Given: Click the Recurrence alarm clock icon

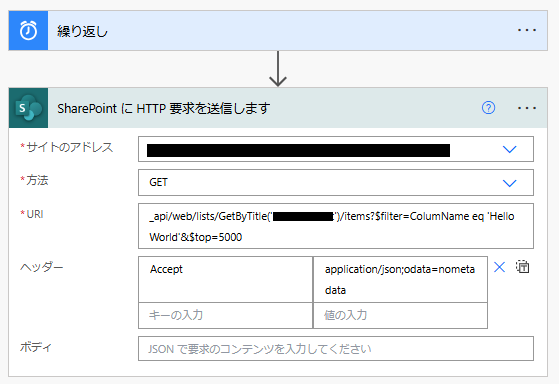Looking at the screenshot, I should tap(28, 30).
